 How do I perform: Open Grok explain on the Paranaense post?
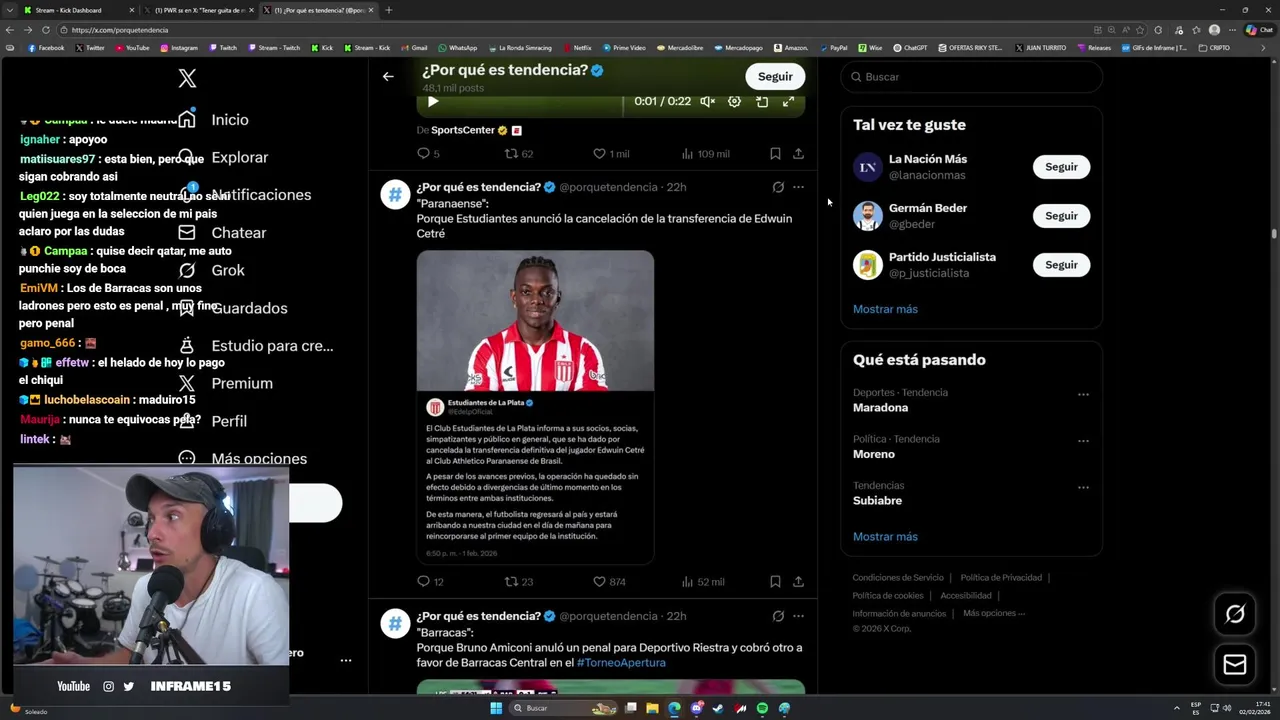point(778,187)
